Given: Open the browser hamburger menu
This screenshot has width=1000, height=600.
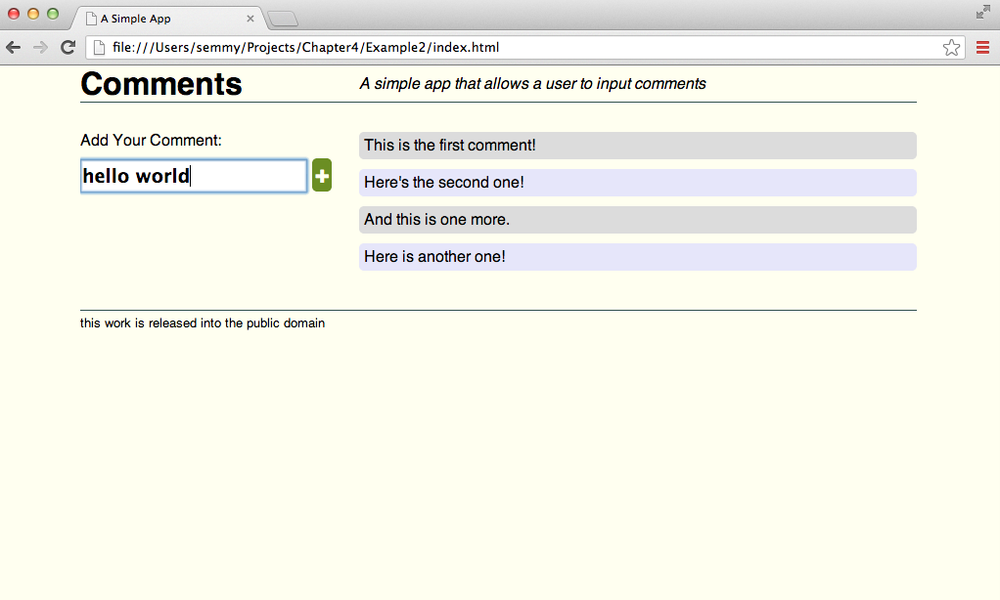Looking at the screenshot, I should tap(983, 47).
